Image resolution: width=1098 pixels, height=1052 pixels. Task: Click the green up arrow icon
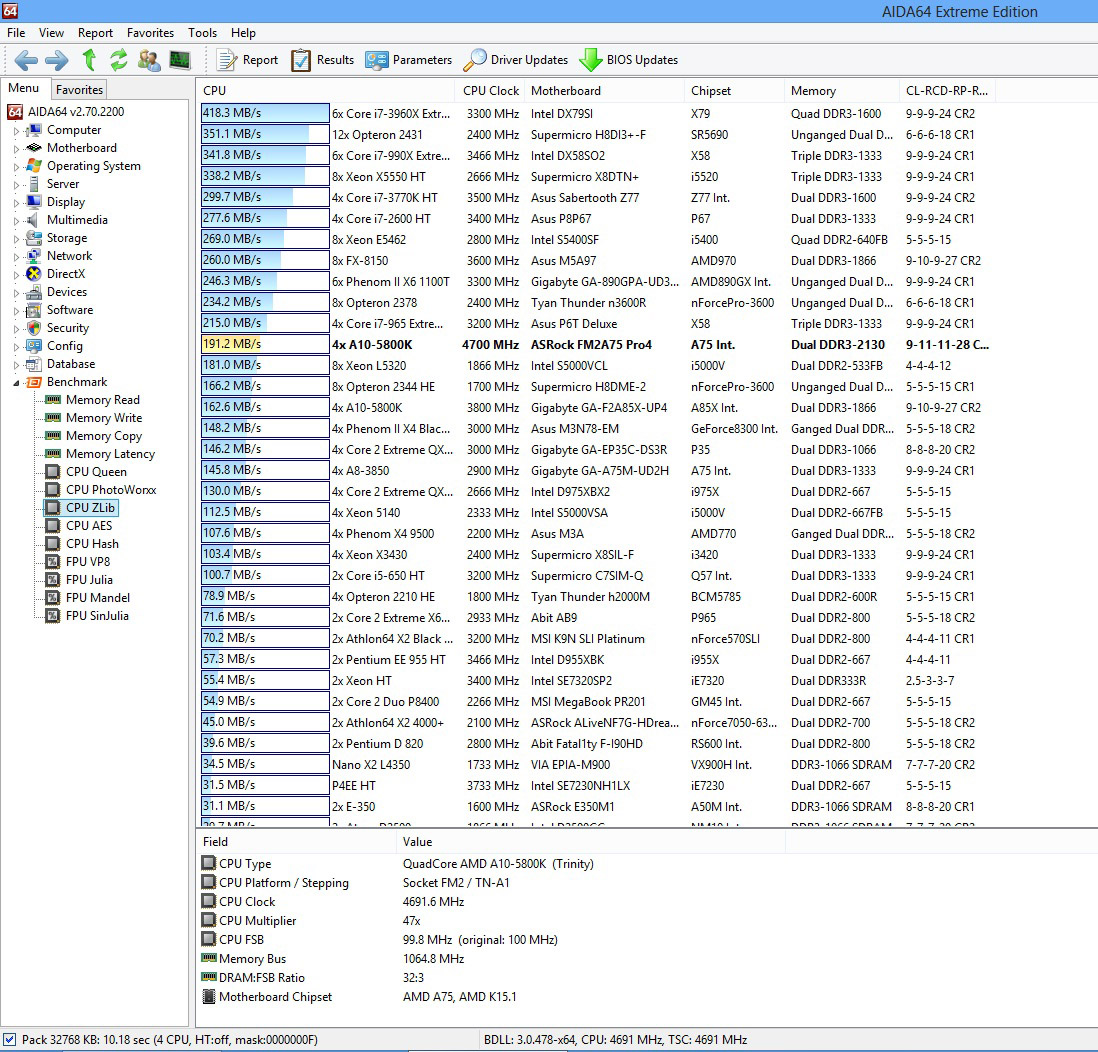89,60
